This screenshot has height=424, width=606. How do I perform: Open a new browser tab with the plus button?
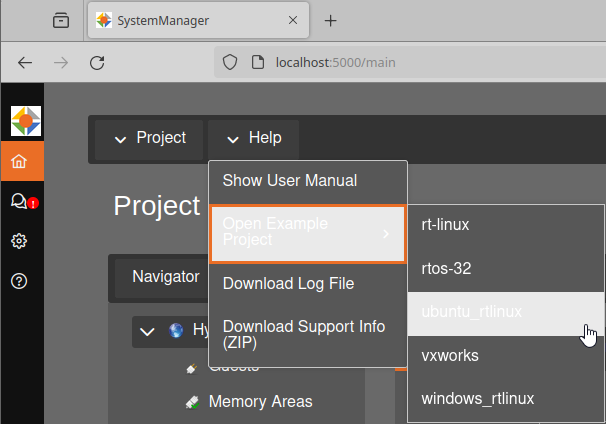[x=330, y=20]
